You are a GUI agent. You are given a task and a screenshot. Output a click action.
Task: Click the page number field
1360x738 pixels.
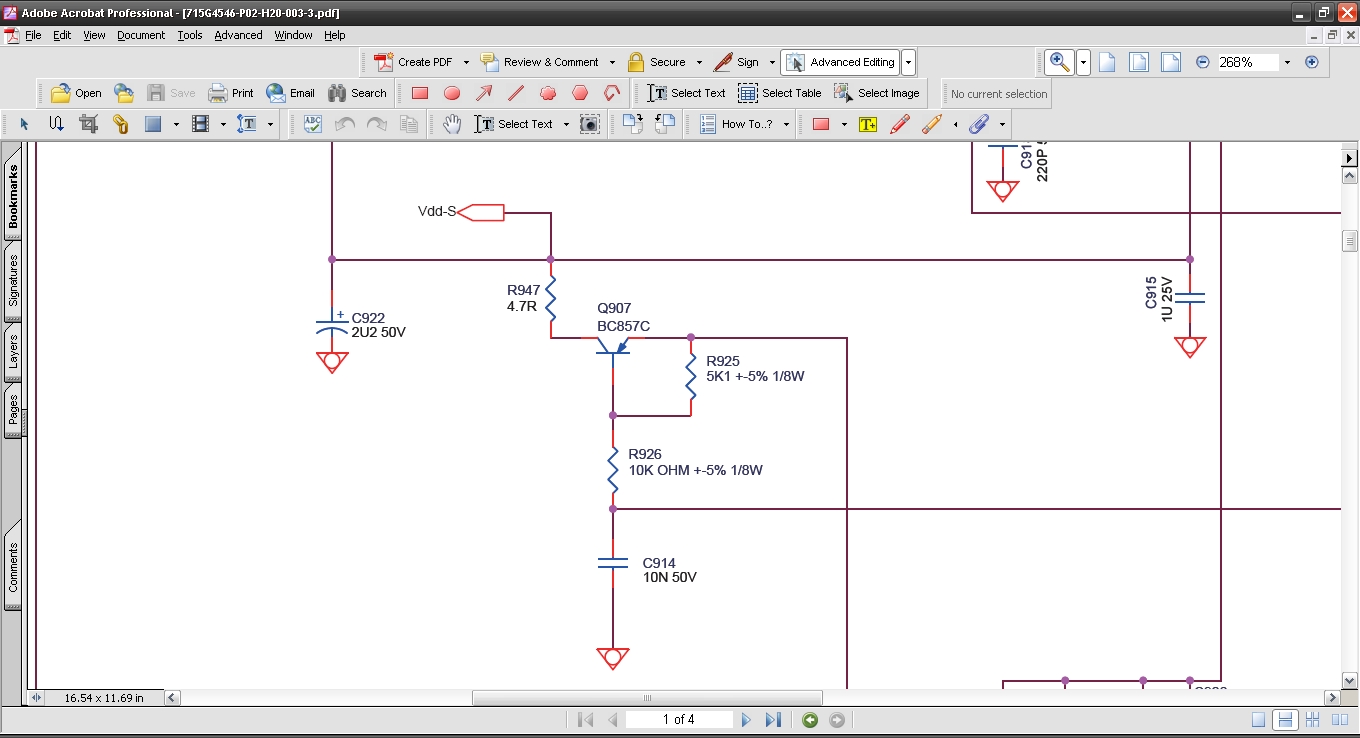[678, 720]
